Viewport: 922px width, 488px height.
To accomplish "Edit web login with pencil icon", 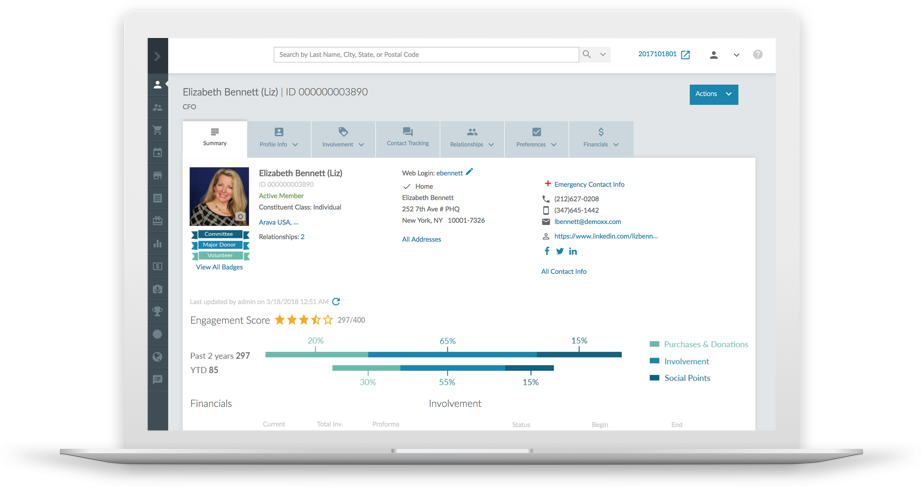I will pos(470,172).
